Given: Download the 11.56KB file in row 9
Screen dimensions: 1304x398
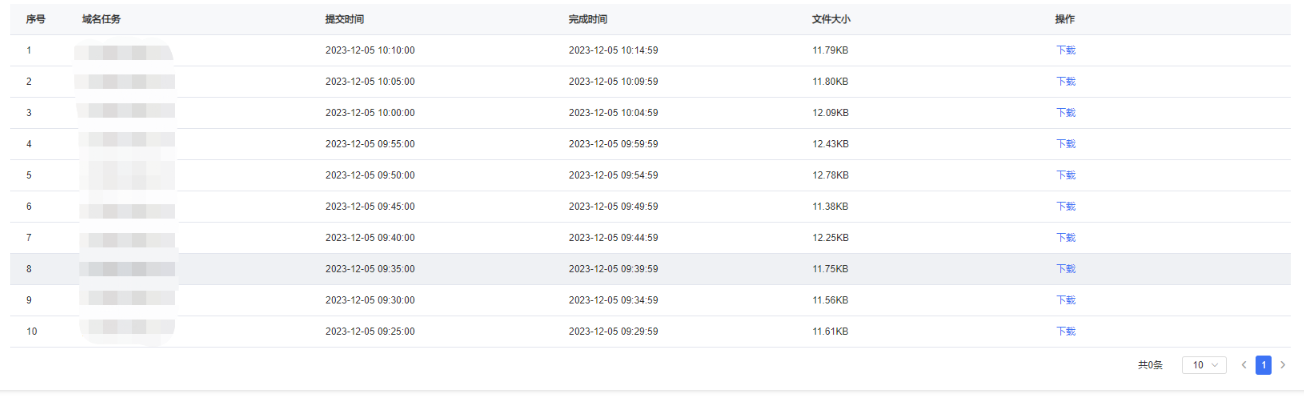Looking at the screenshot, I should click(x=1065, y=299).
